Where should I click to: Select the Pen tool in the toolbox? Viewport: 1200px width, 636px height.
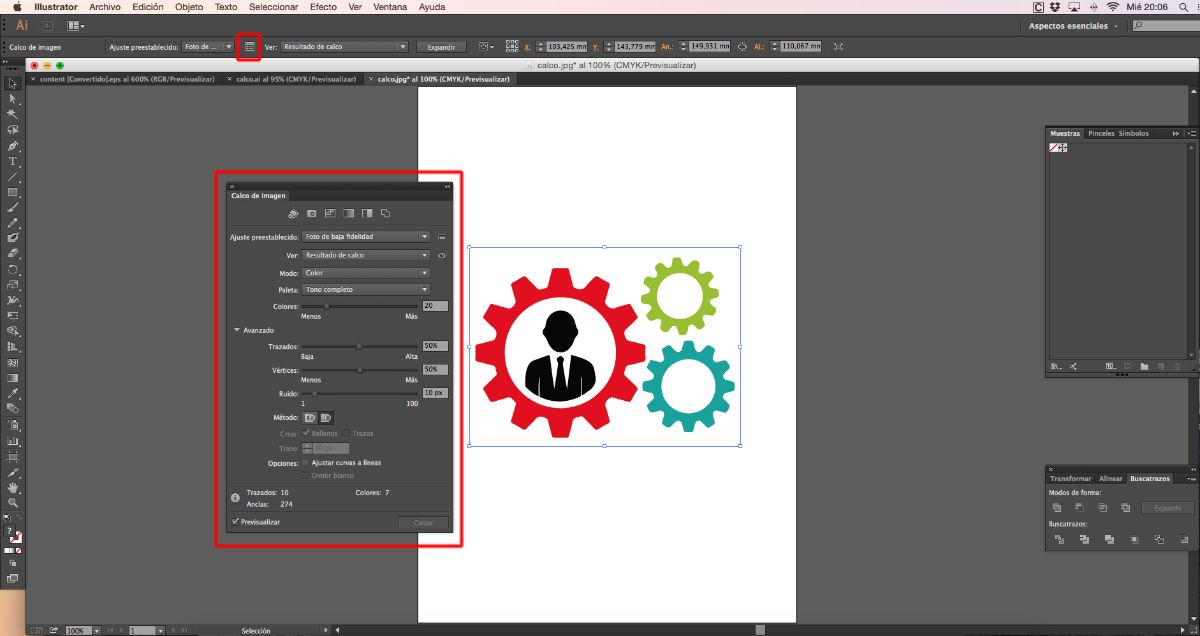click(x=13, y=145)
